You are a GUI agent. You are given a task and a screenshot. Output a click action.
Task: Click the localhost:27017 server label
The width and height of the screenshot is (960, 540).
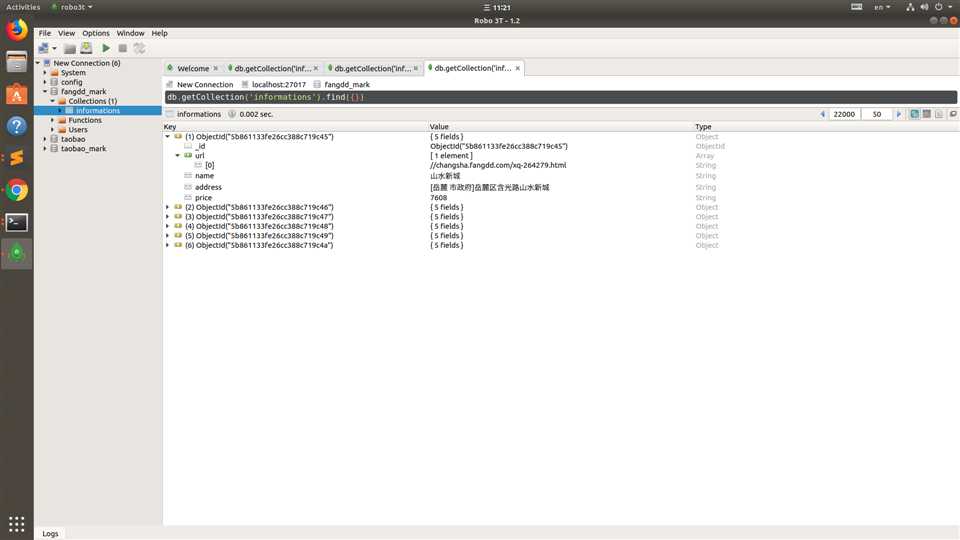[x=279, y=84]
